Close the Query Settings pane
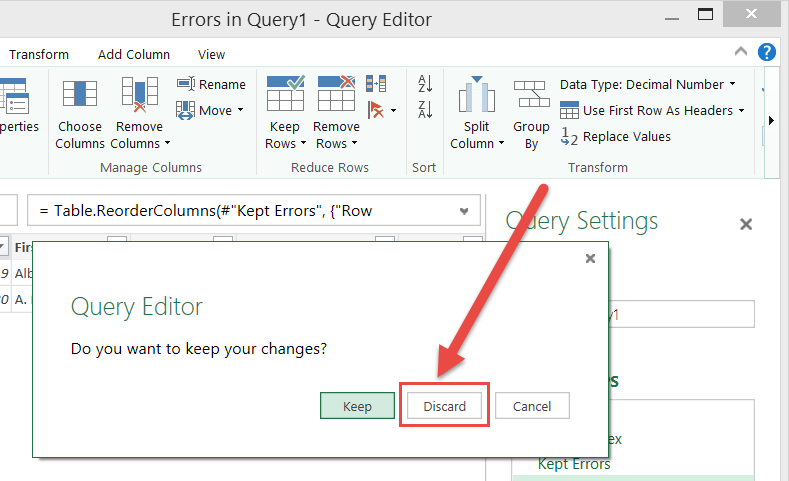 pos(745,225)
